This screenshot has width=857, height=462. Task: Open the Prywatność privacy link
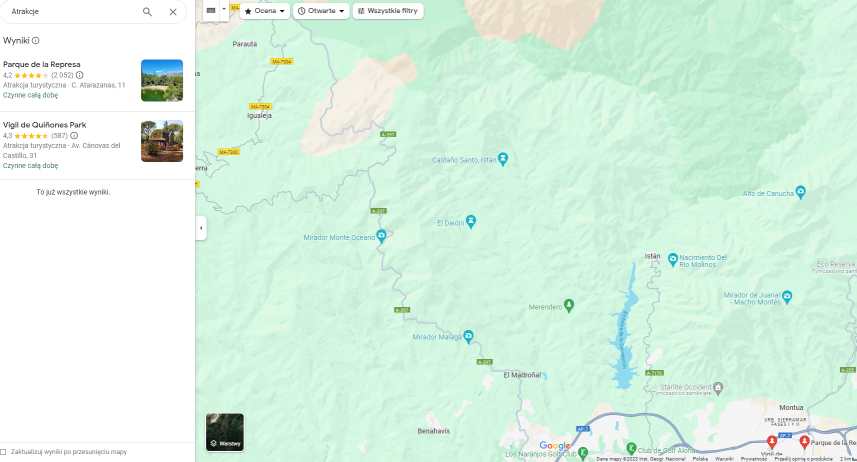coord(754,459)
